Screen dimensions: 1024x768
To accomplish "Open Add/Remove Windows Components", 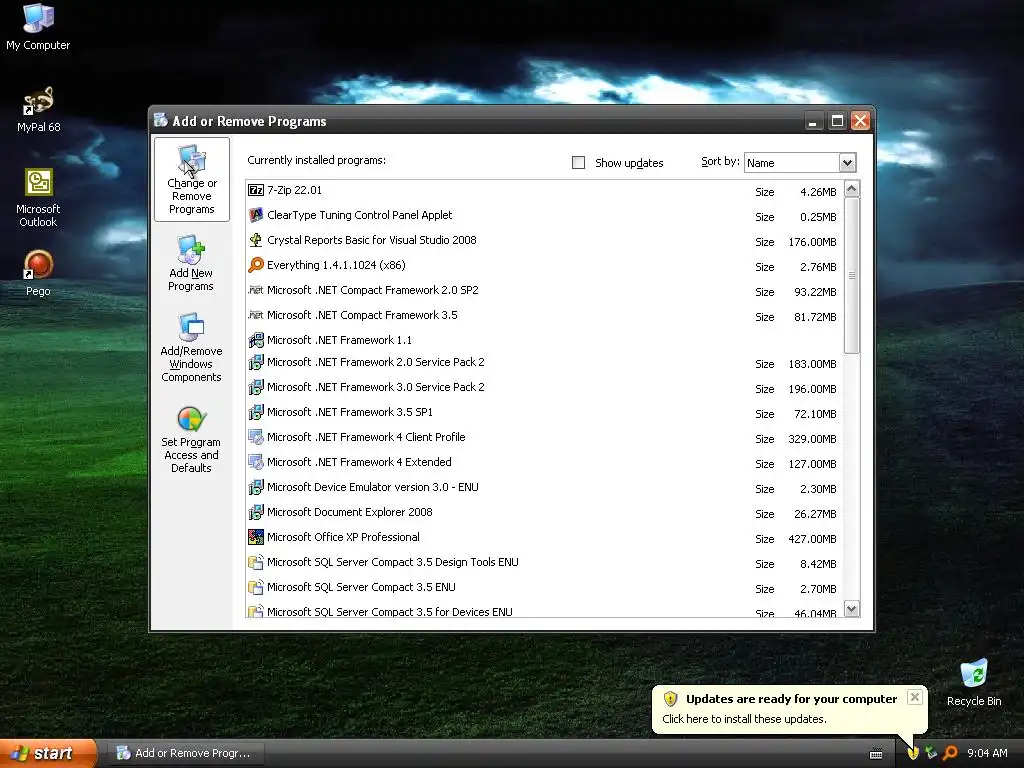I will click(191, 347).
